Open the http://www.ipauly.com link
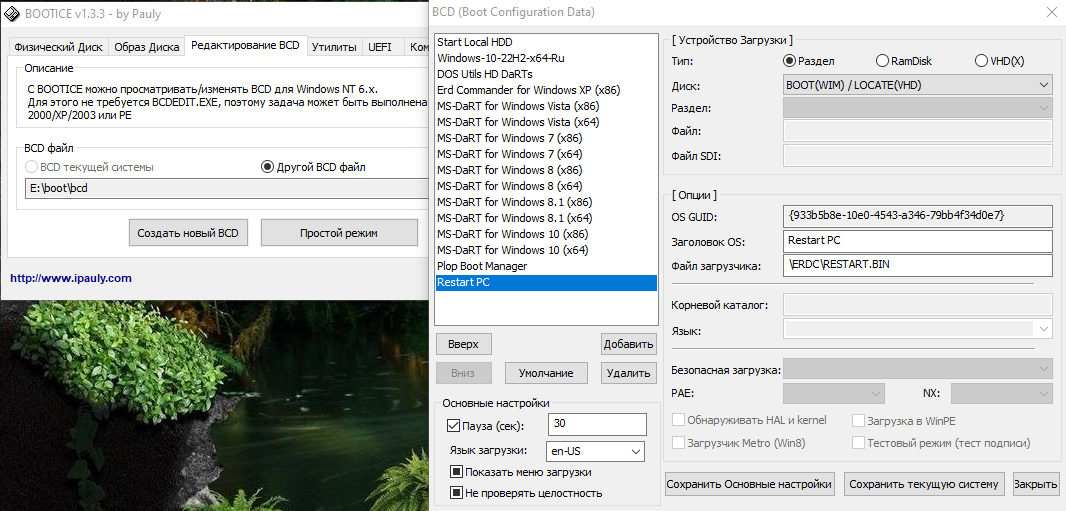The image size is (1066, 511). point(71,279)
